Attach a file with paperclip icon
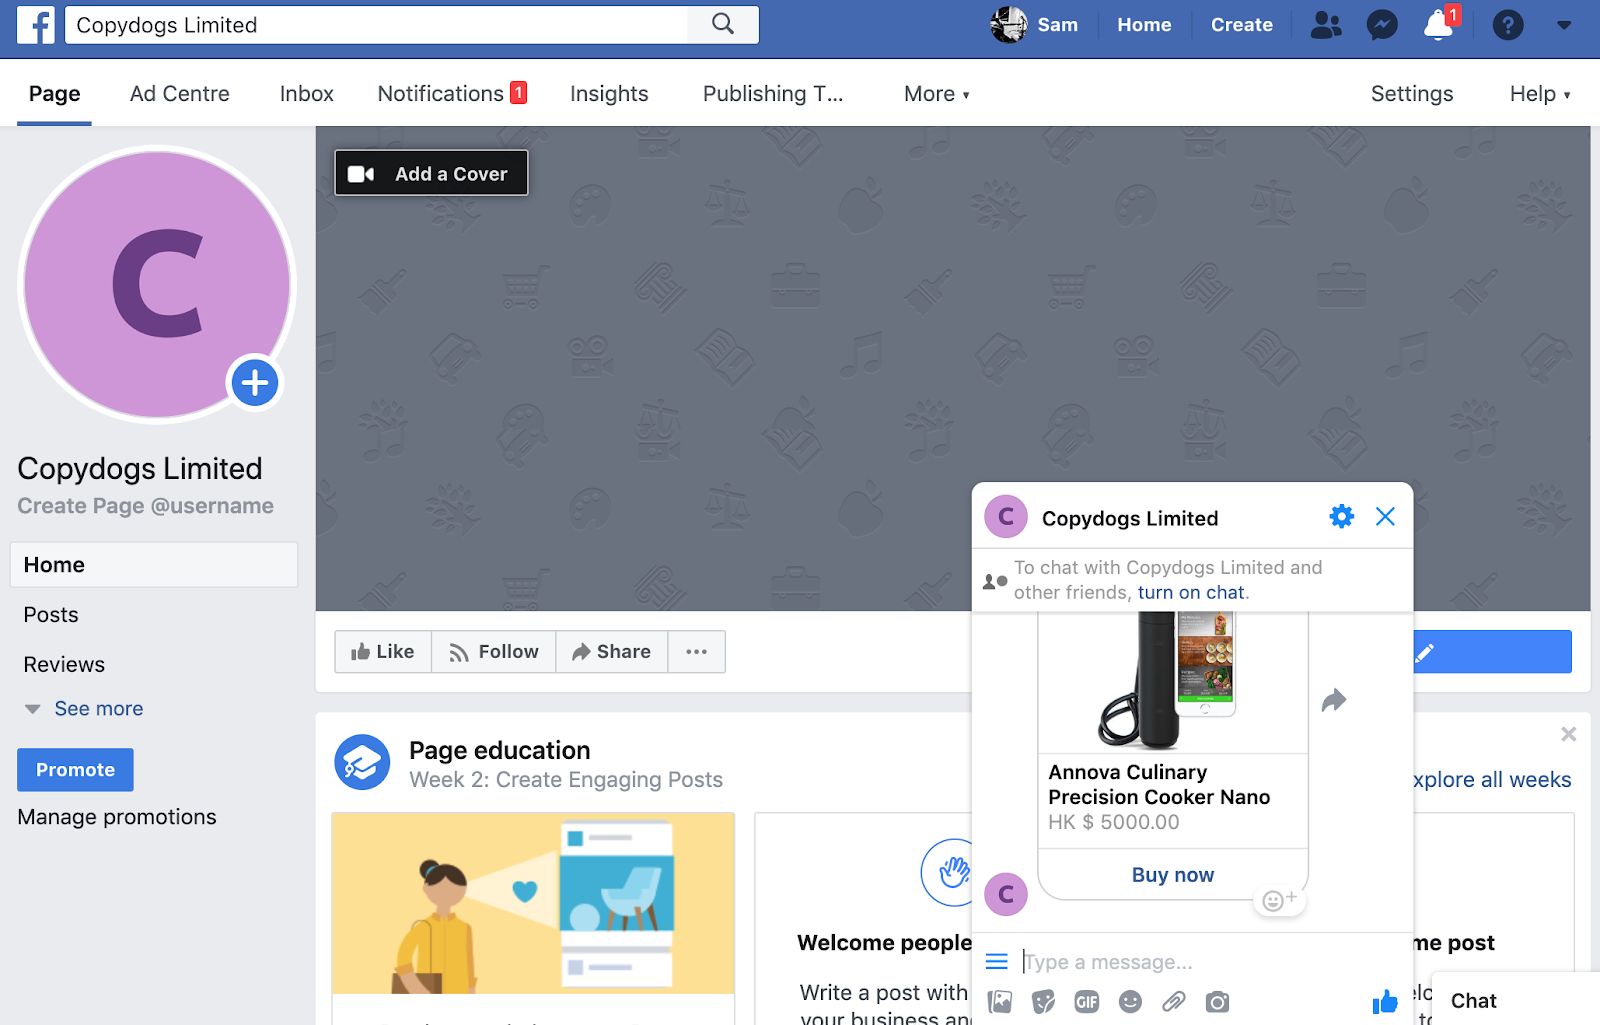 (x=1174, y=1002)
